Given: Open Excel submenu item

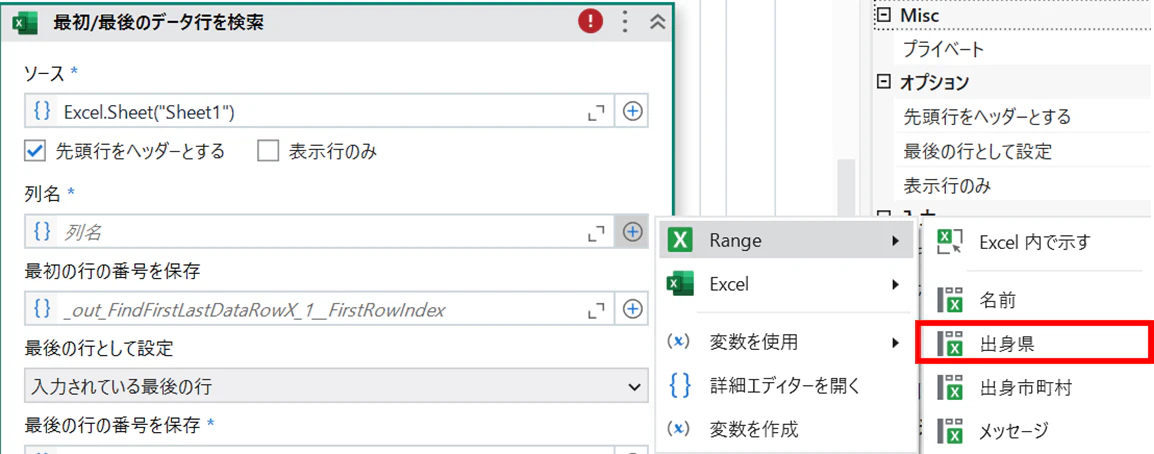Looking at the screenshot, I should tap(785, 283).
